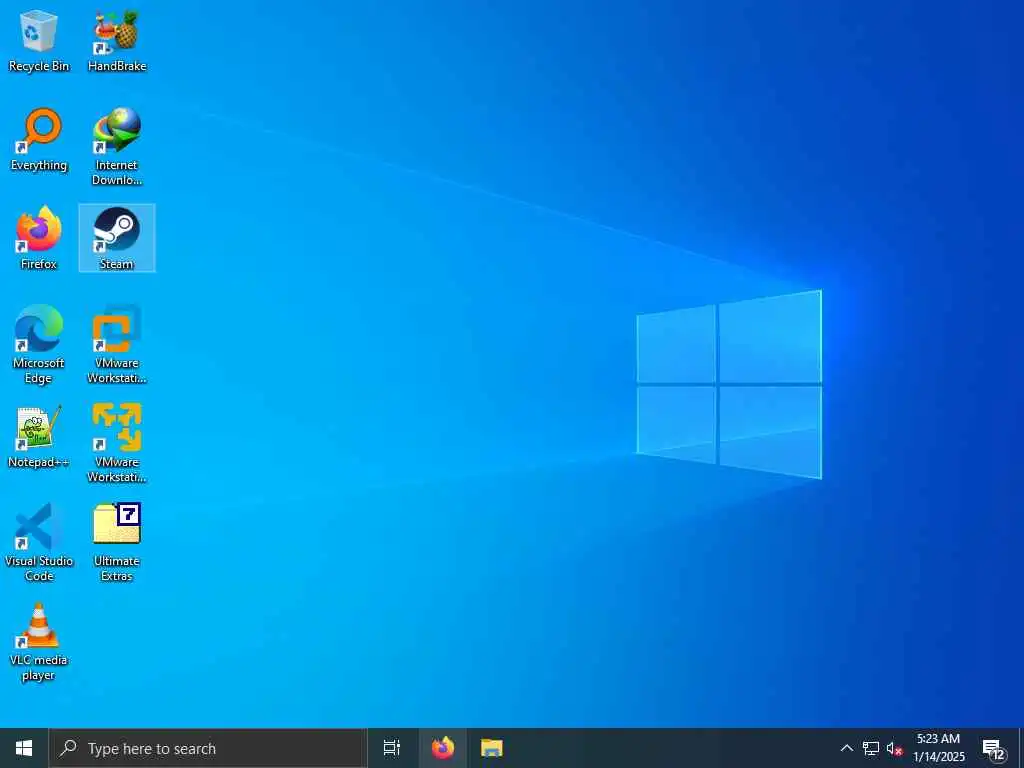Screen dimensions: 1024x768
Task: Switch to Firefox in the taskbar
Action: click(x=443, y=748)
